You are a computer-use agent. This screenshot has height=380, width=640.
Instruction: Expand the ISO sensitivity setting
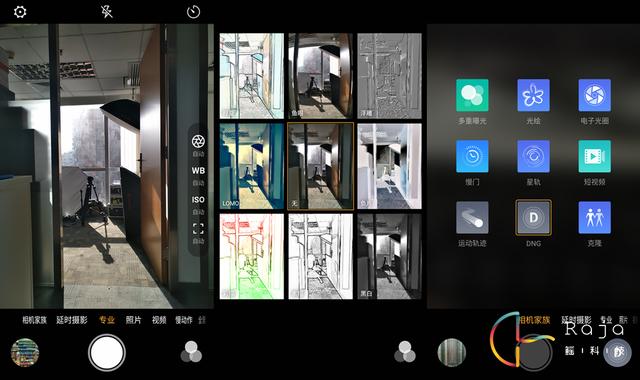(x=198, y=200)
